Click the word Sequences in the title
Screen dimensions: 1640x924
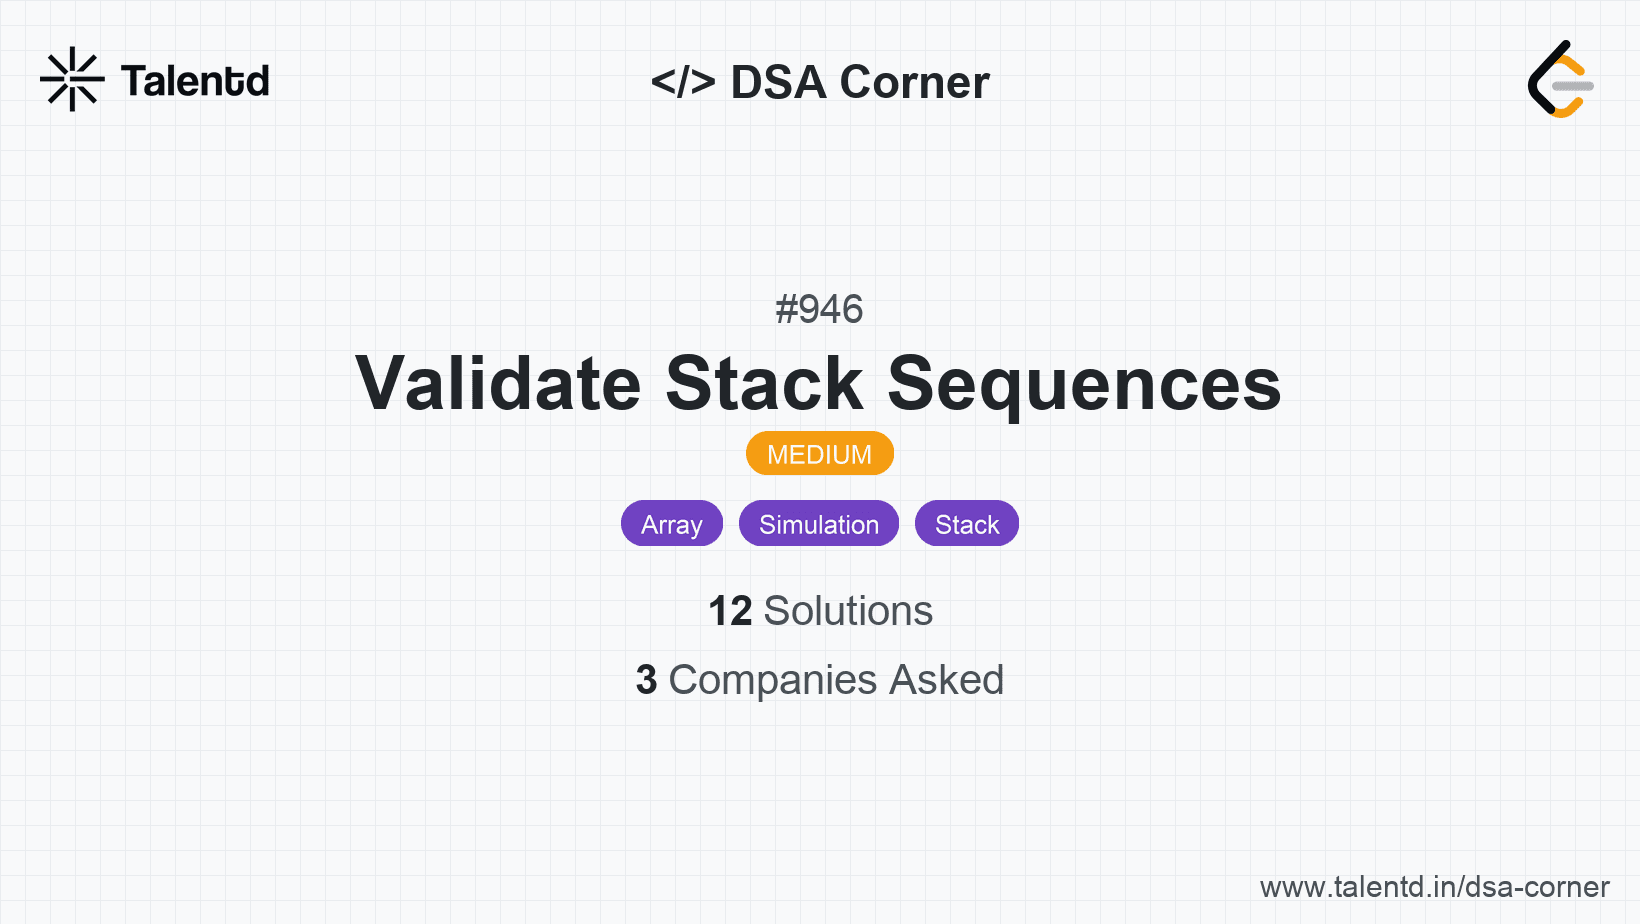click(x=1084, y=383)
